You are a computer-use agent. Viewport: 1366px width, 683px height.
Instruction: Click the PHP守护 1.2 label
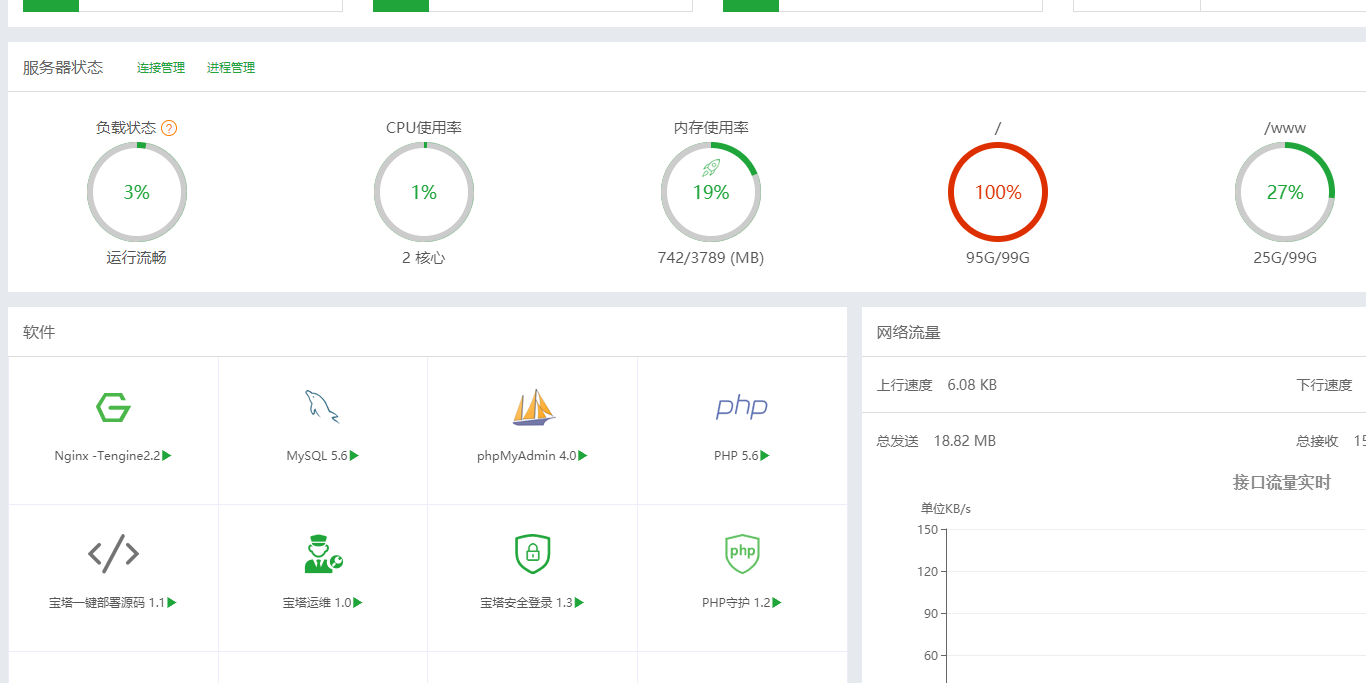[736, 603]
